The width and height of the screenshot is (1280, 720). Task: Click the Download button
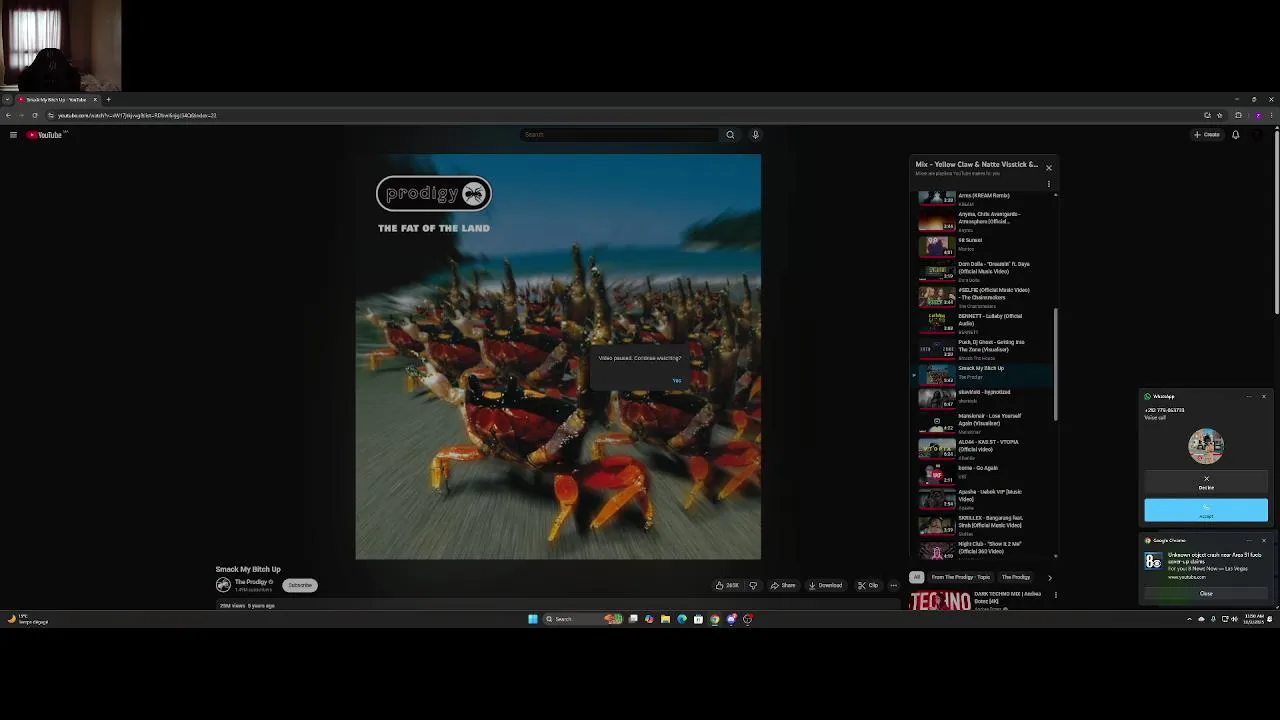tap(826, 585)
